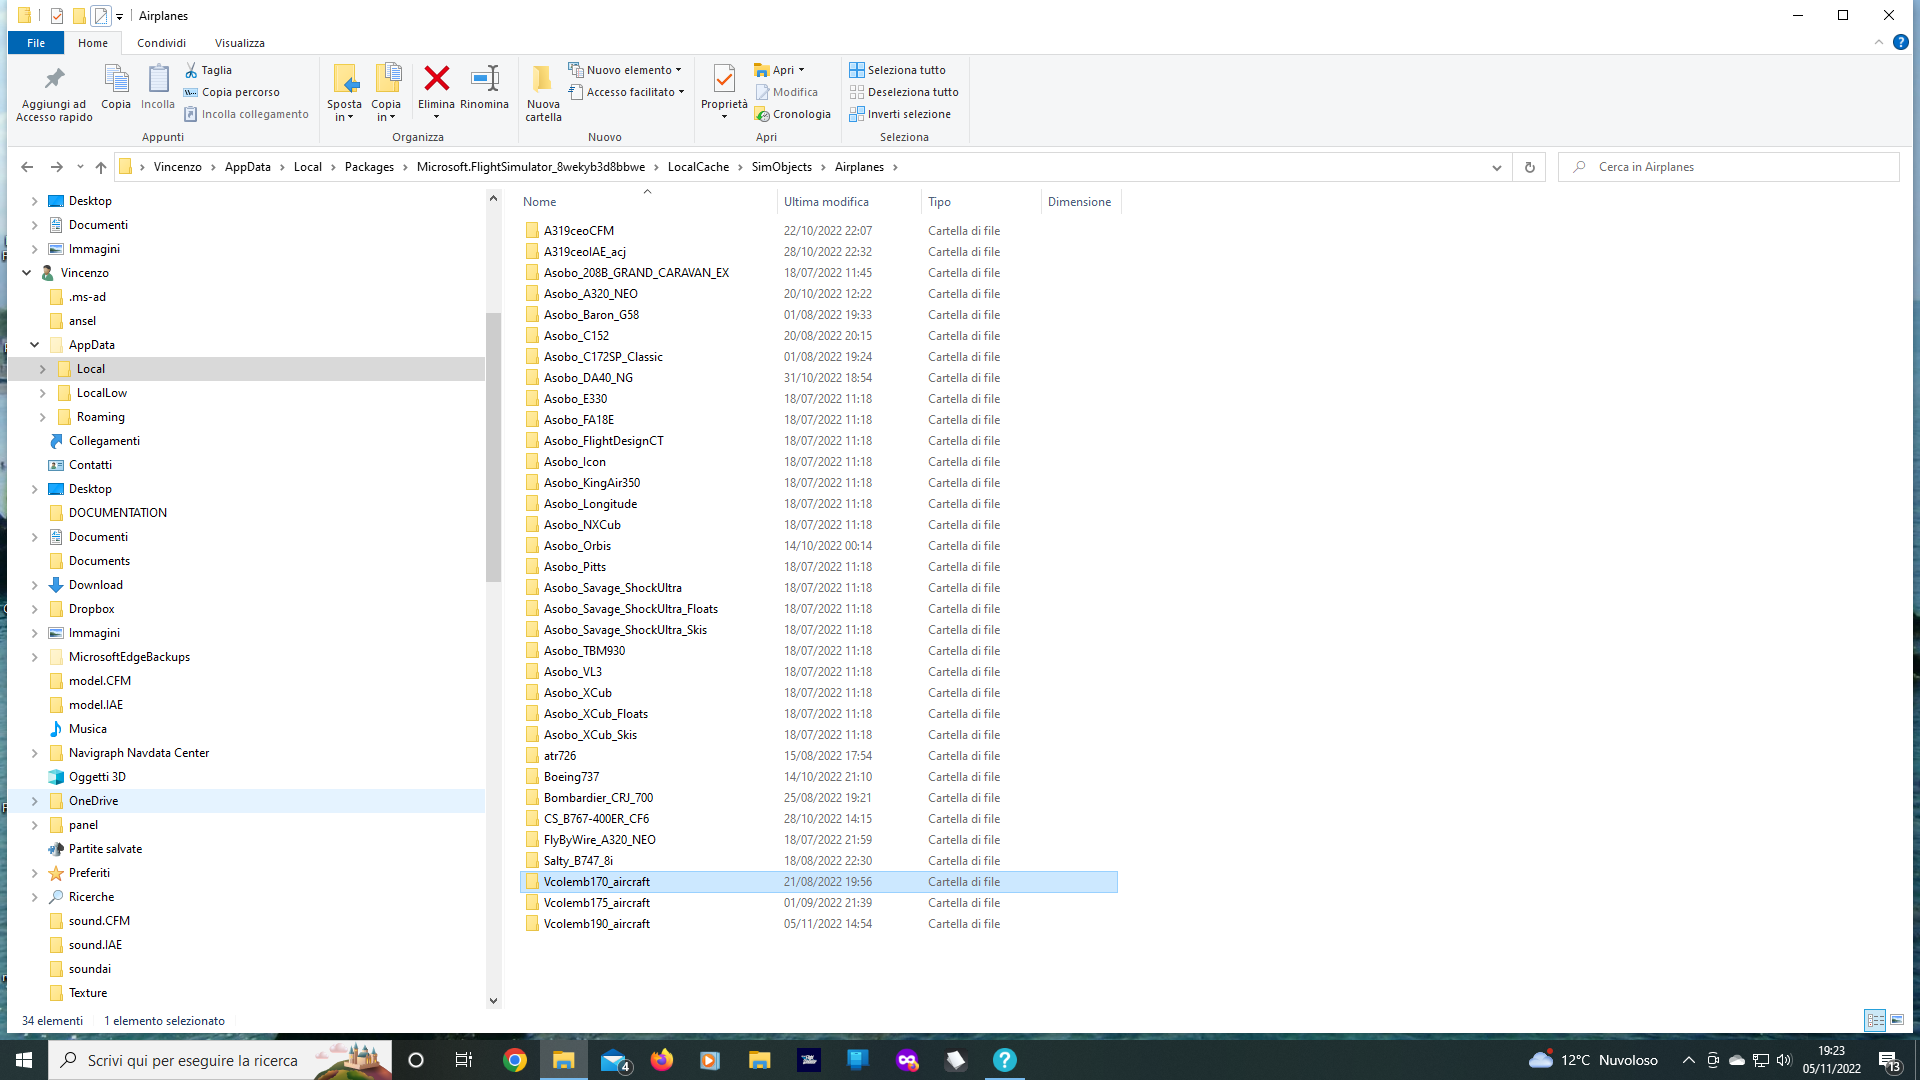This screenshot has height=1080, width=1920.
Task: Click Seleziona tutto in the ribbon
Action: click(x=897, y=70)
